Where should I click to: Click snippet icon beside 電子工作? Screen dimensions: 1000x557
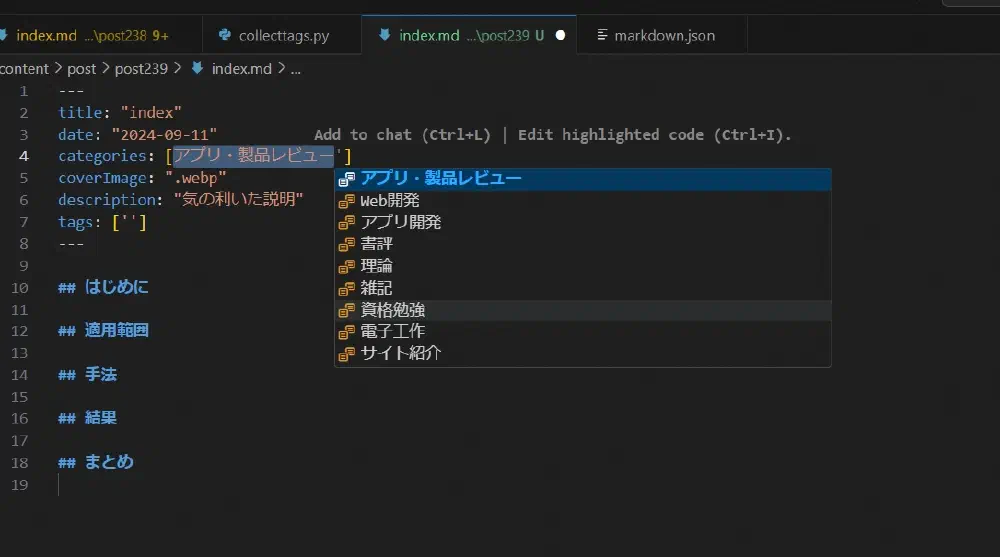coord(346,332)
